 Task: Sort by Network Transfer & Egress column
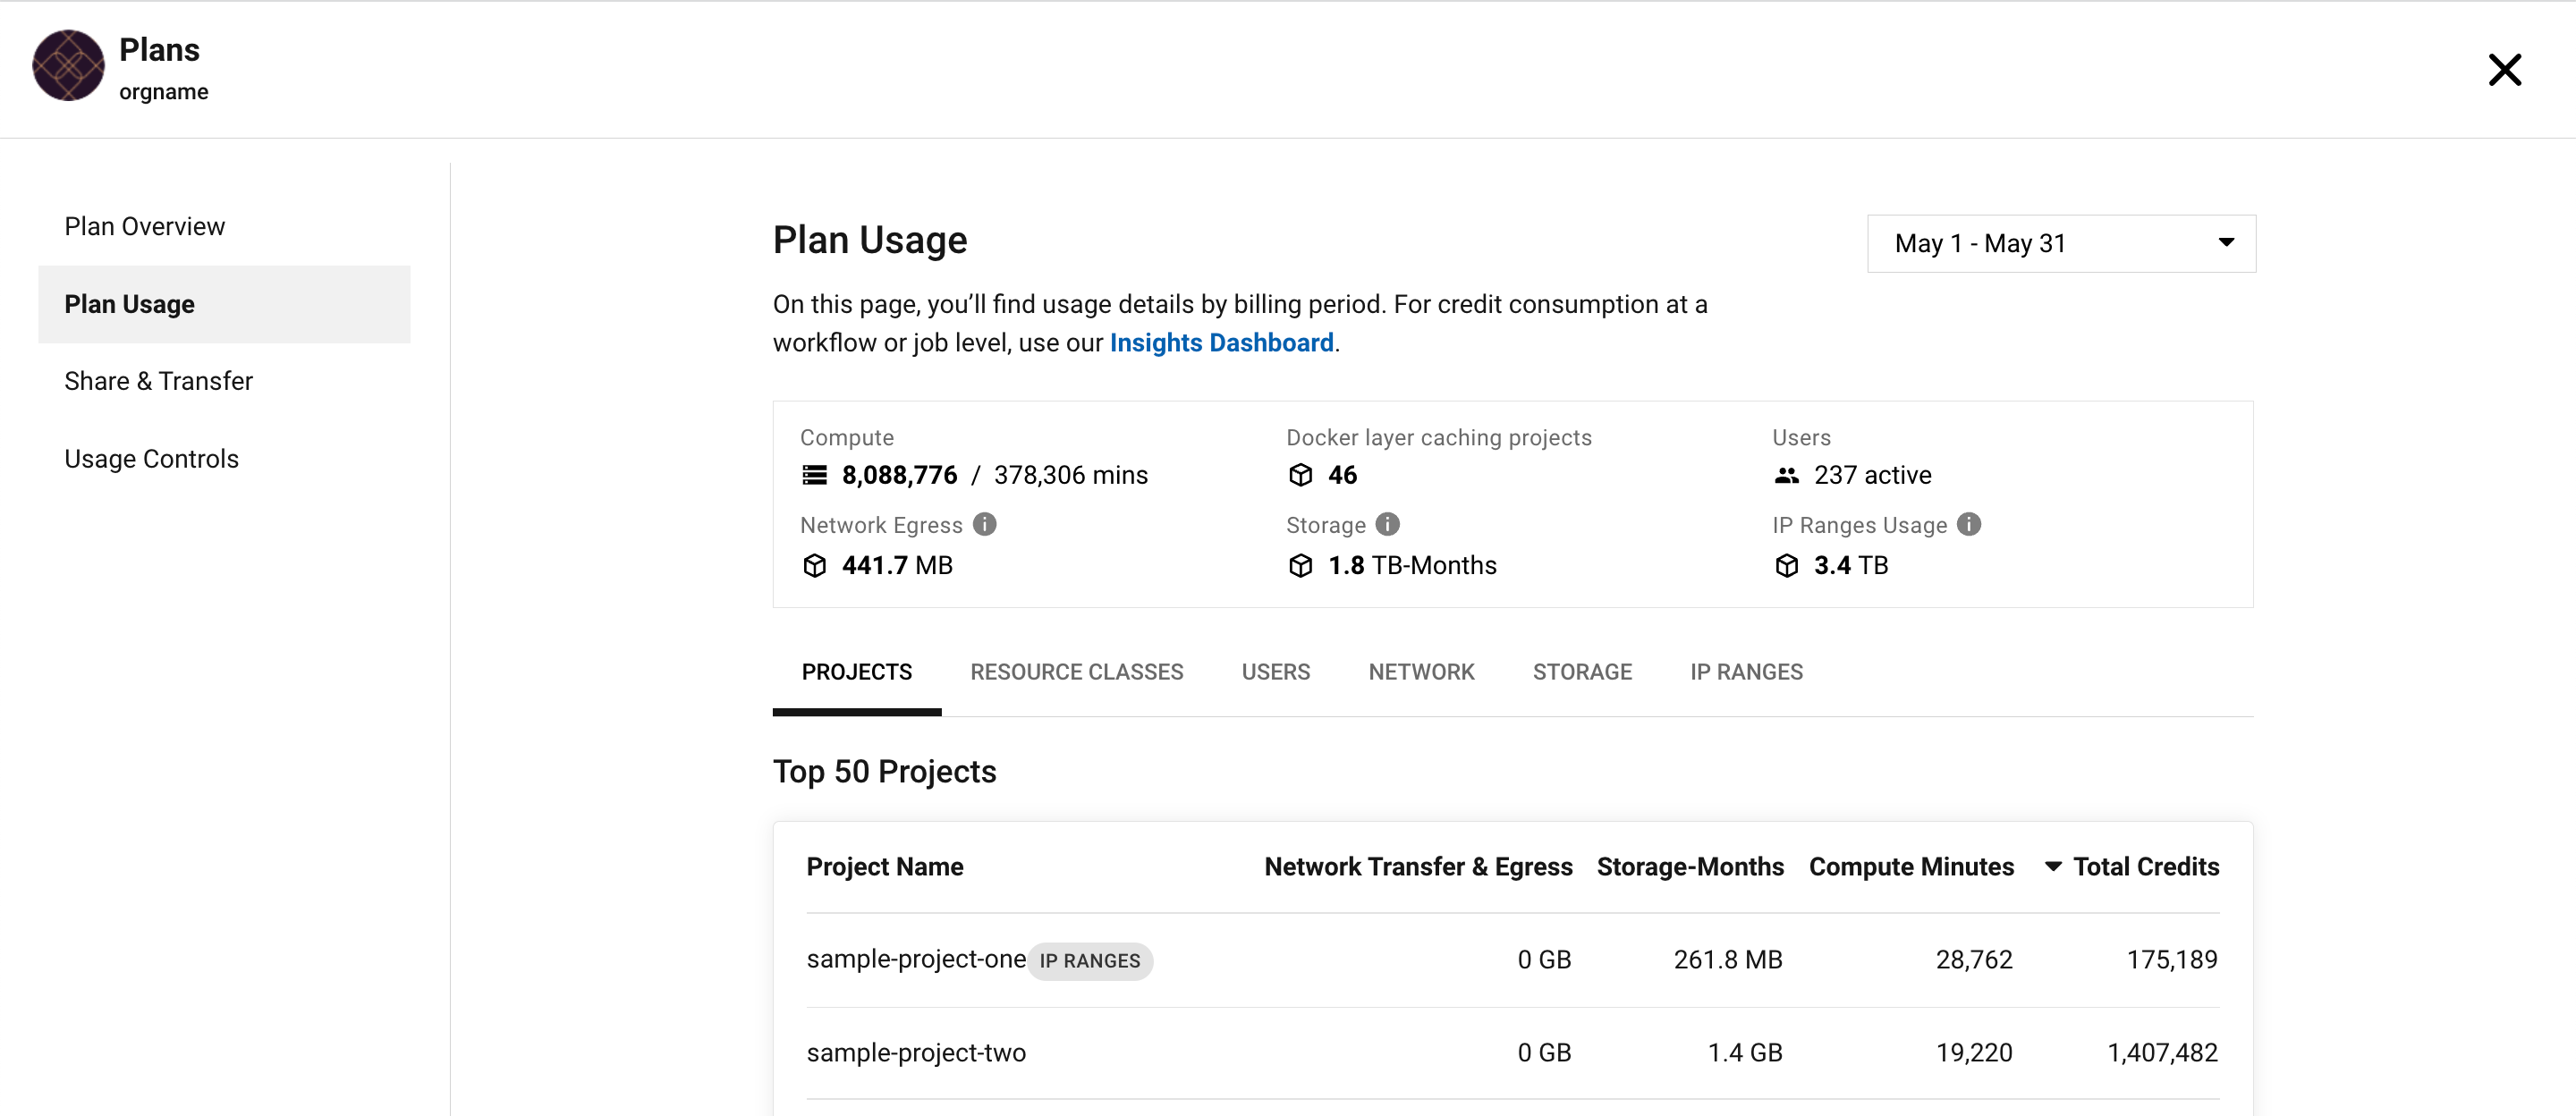coord(1418,867)
